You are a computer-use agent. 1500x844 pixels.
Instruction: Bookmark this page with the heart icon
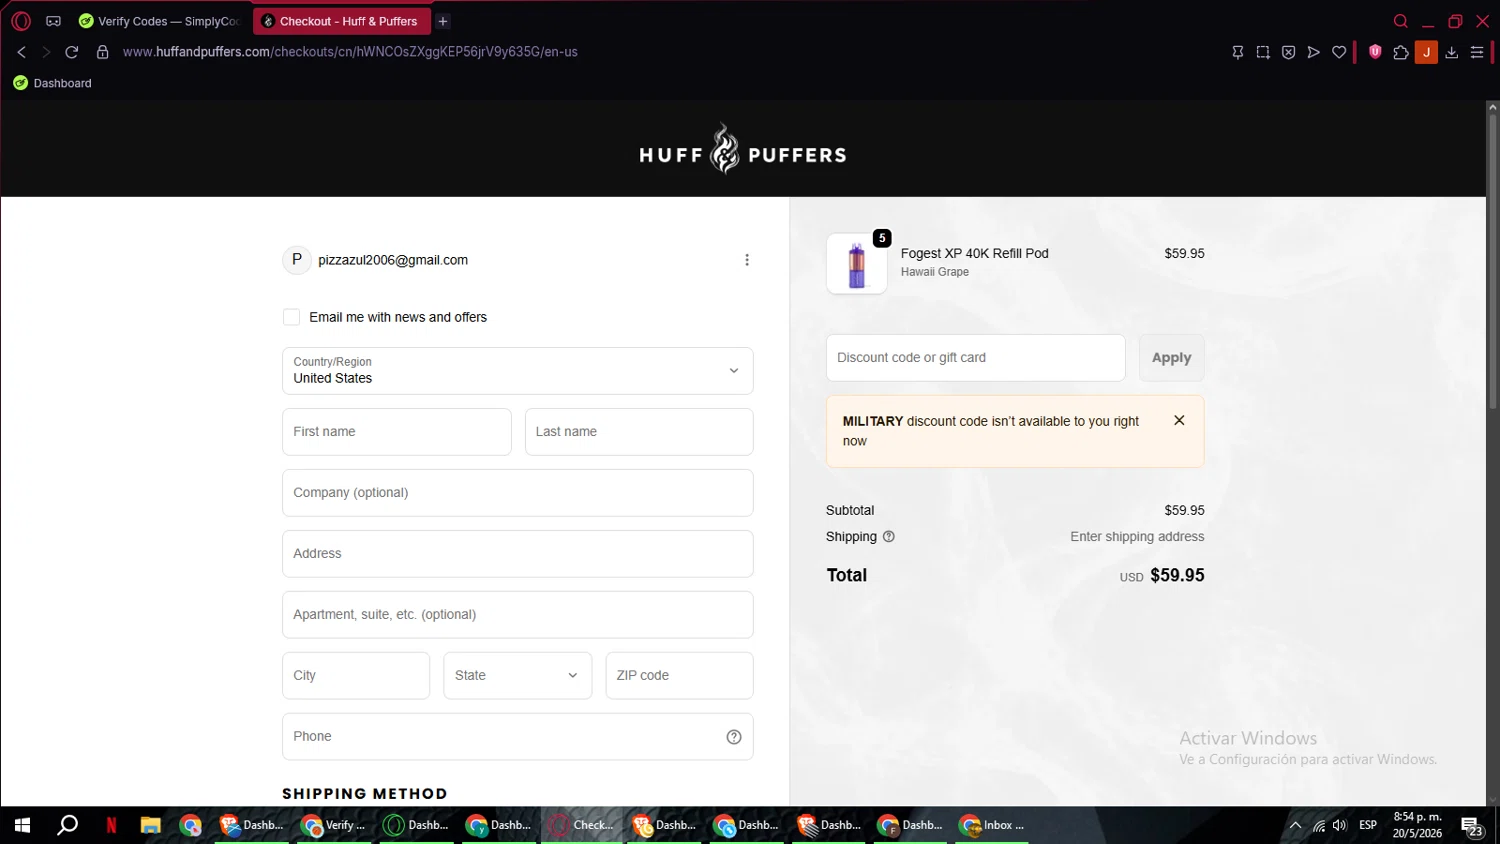pos(1339,52)
